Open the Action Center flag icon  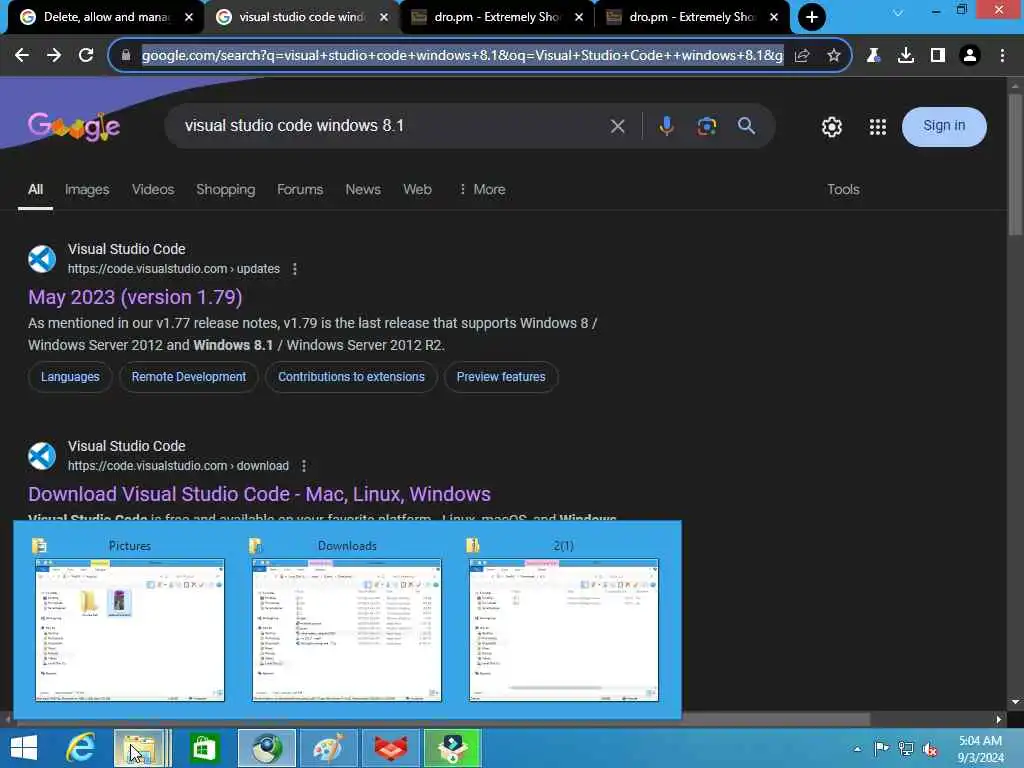[x=881, y=749]
